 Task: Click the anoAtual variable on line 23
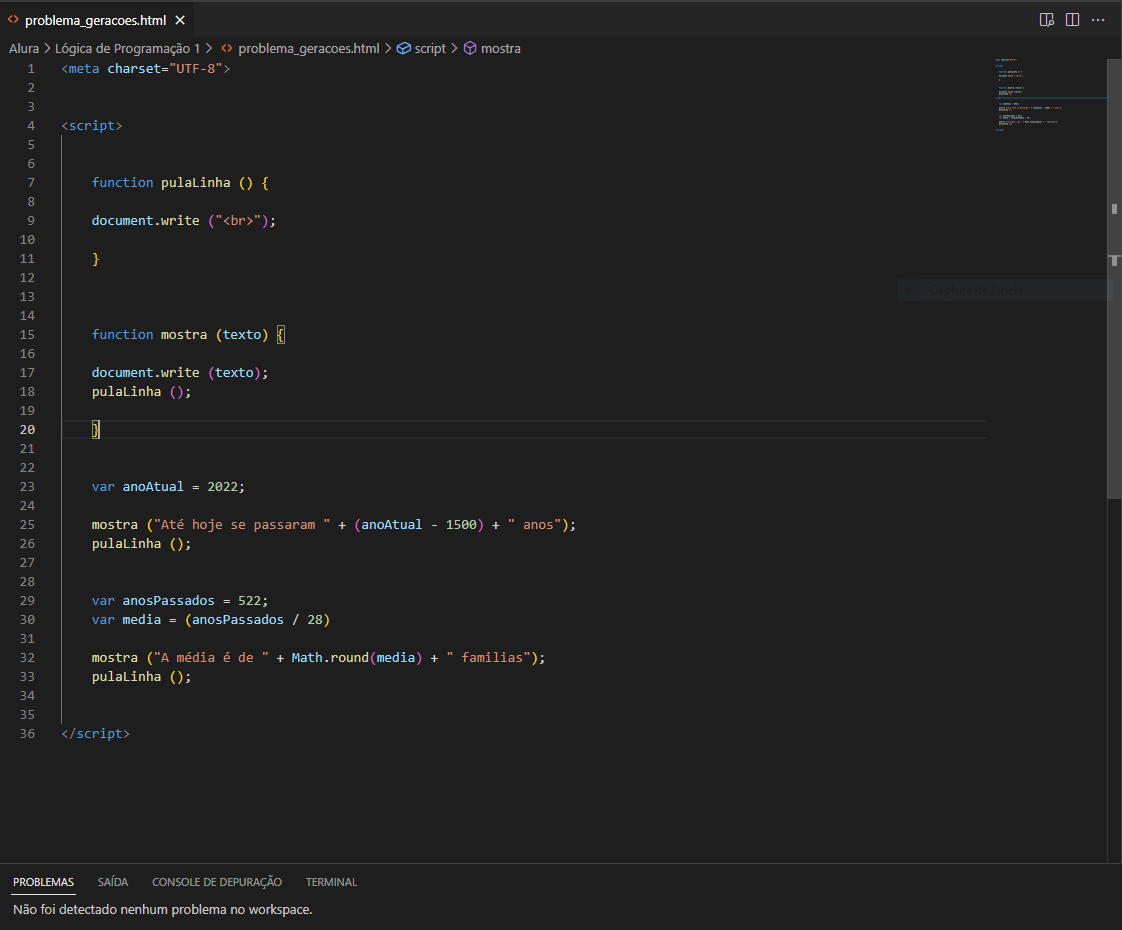click(153, 486)
